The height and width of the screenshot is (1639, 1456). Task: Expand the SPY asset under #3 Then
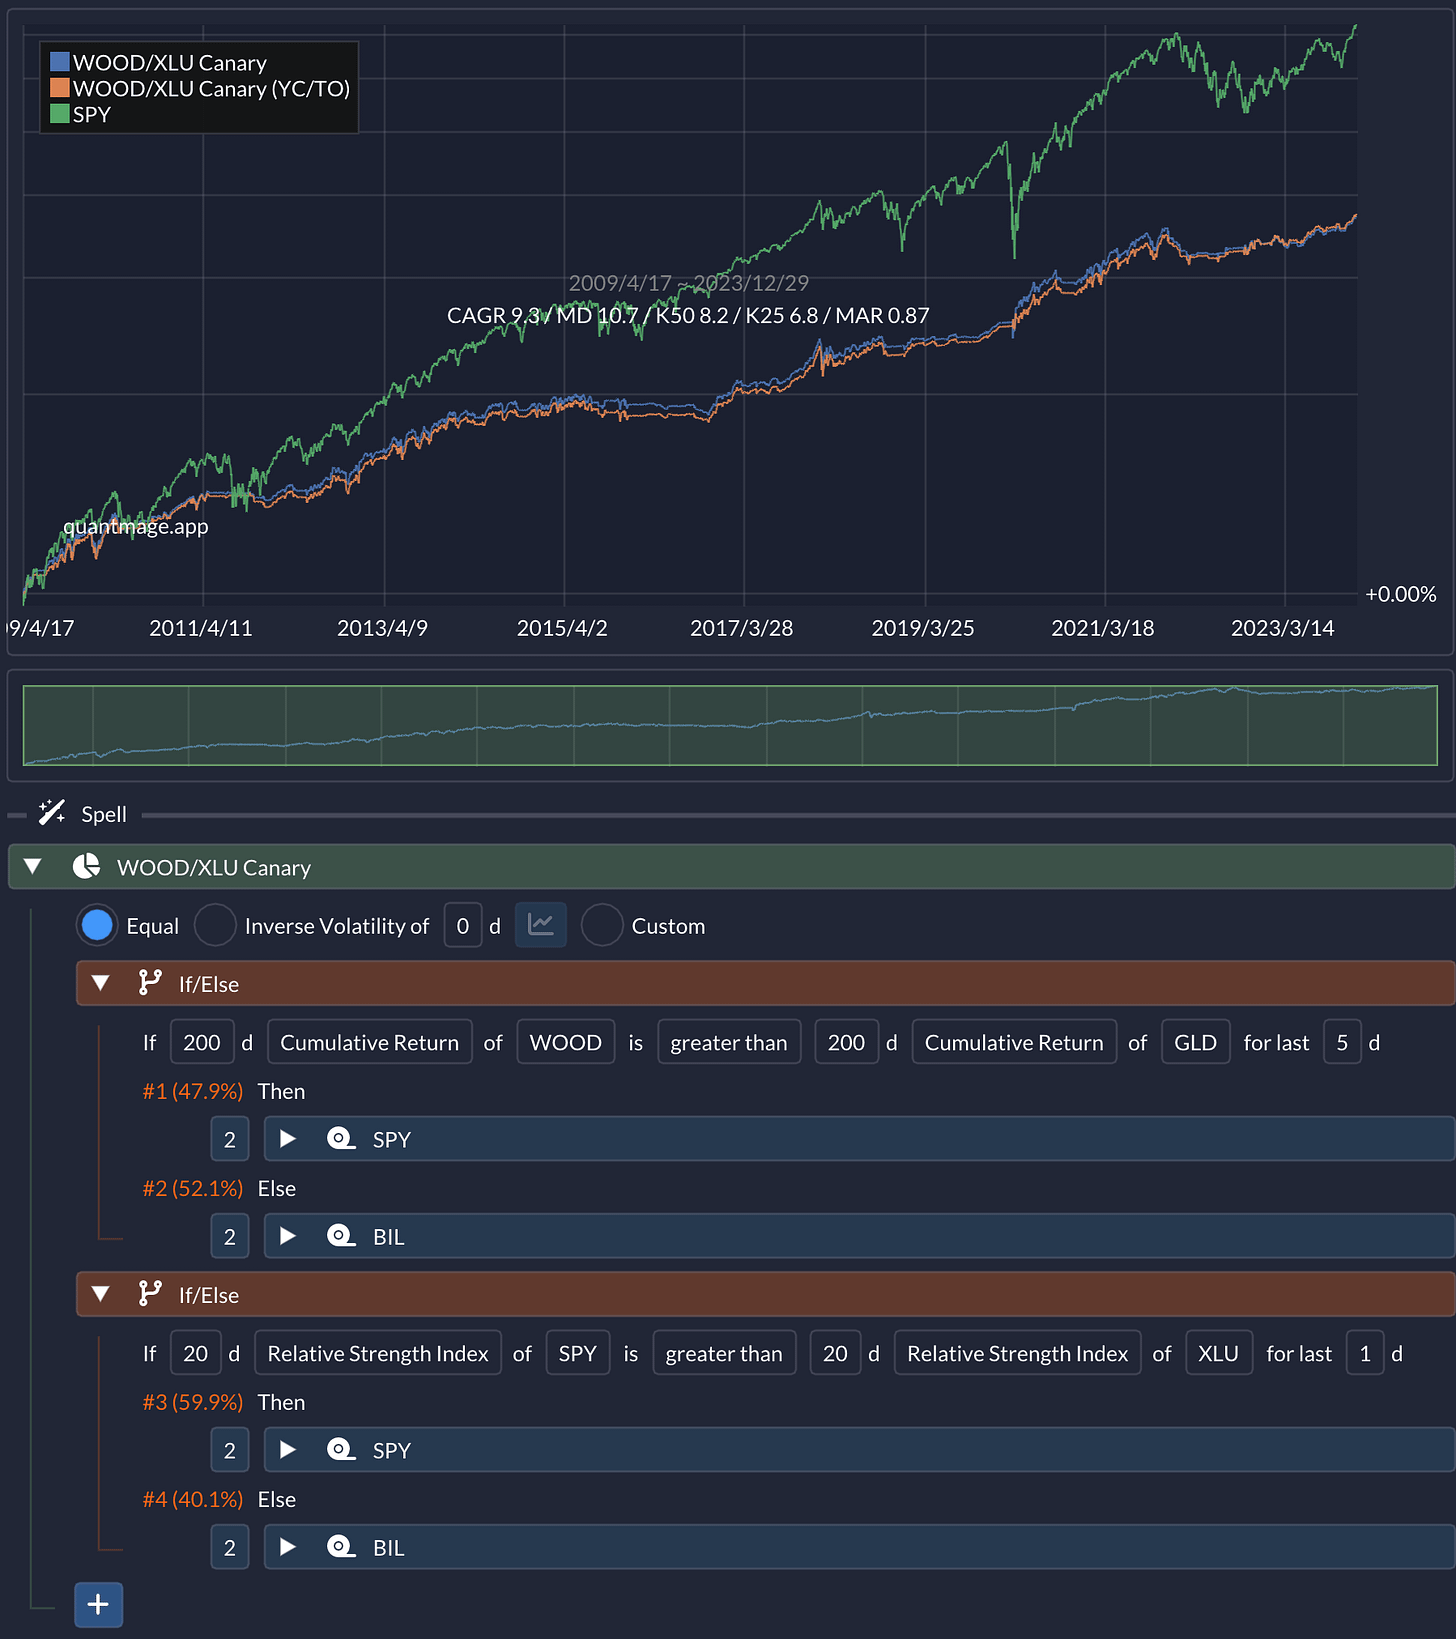[288, 1449]
